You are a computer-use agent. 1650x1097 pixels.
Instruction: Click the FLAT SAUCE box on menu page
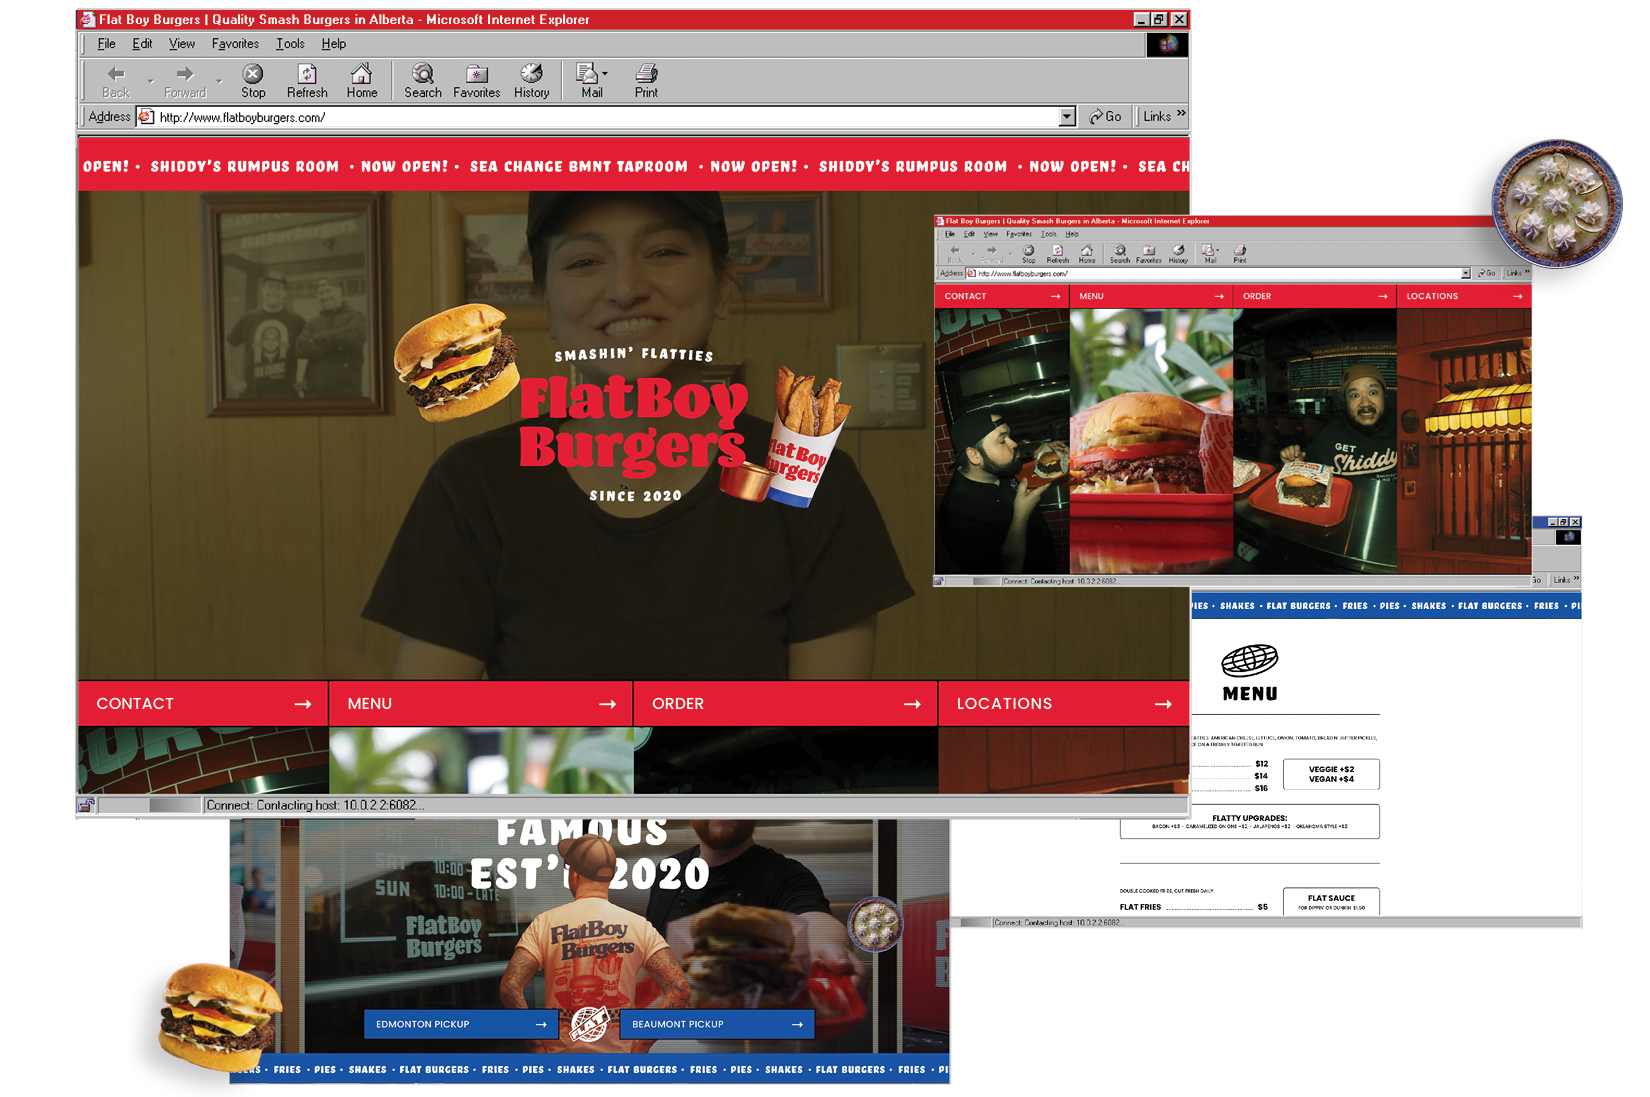(x=1331, y=901)
